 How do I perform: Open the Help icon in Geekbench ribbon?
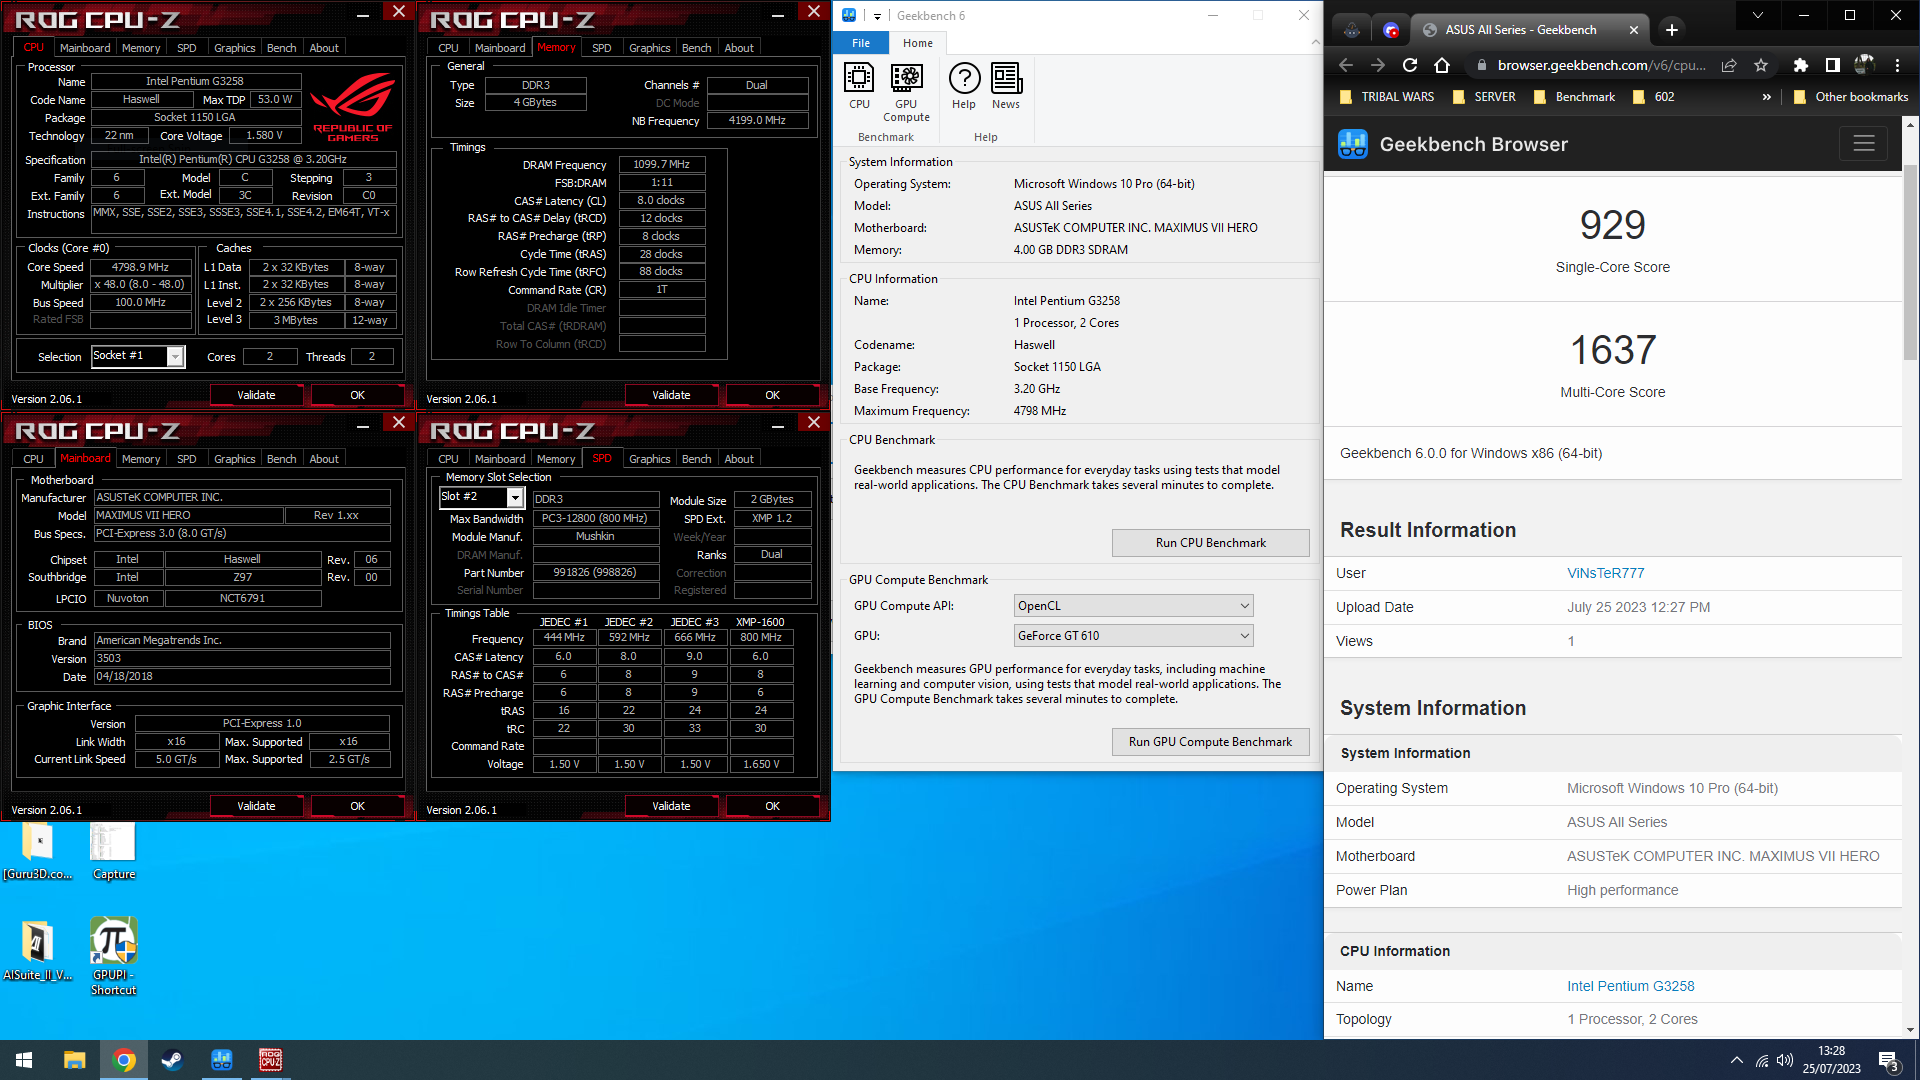pos(964,86)
